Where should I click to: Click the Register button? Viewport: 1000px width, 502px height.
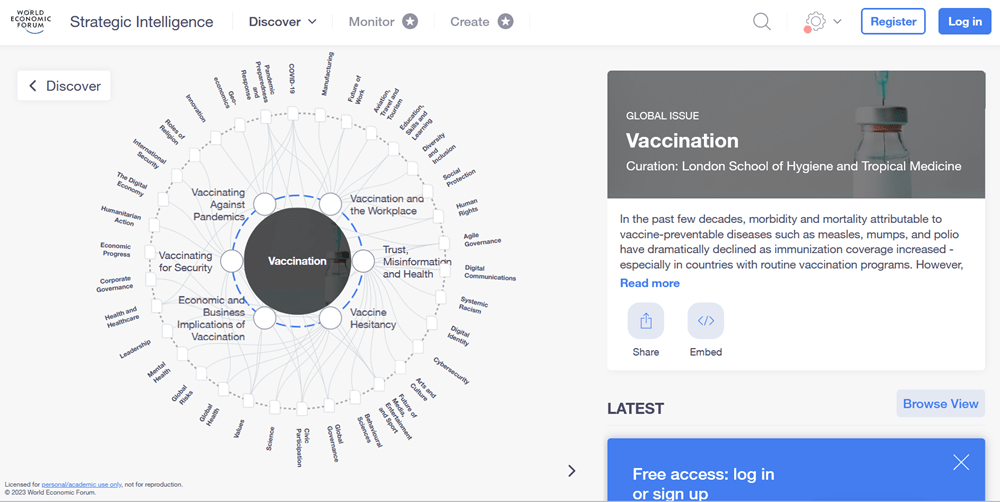click(x=893, y=22)
